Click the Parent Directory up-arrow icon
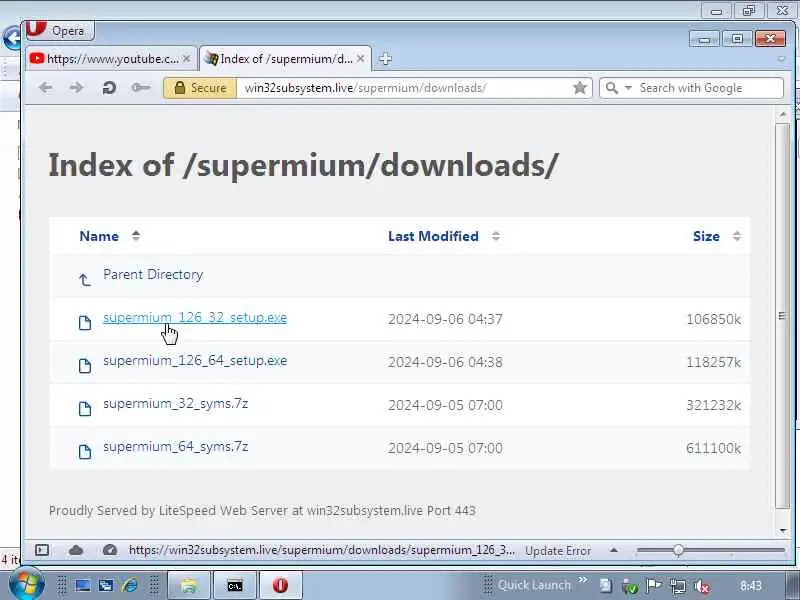Viewport: 800px width, 600px height. [x=85, y=279]
